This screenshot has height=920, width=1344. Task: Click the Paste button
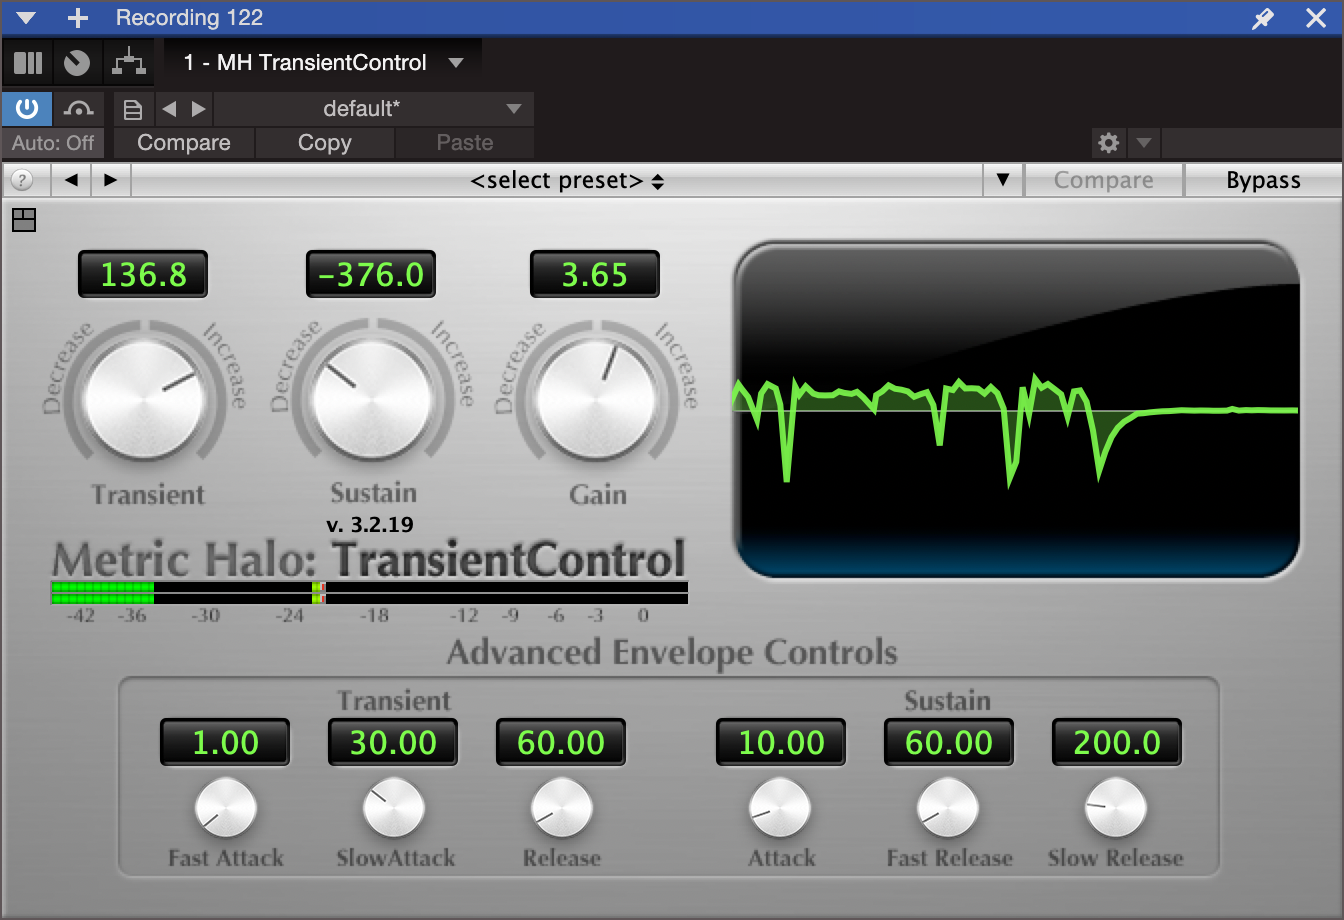pos(465,143)
